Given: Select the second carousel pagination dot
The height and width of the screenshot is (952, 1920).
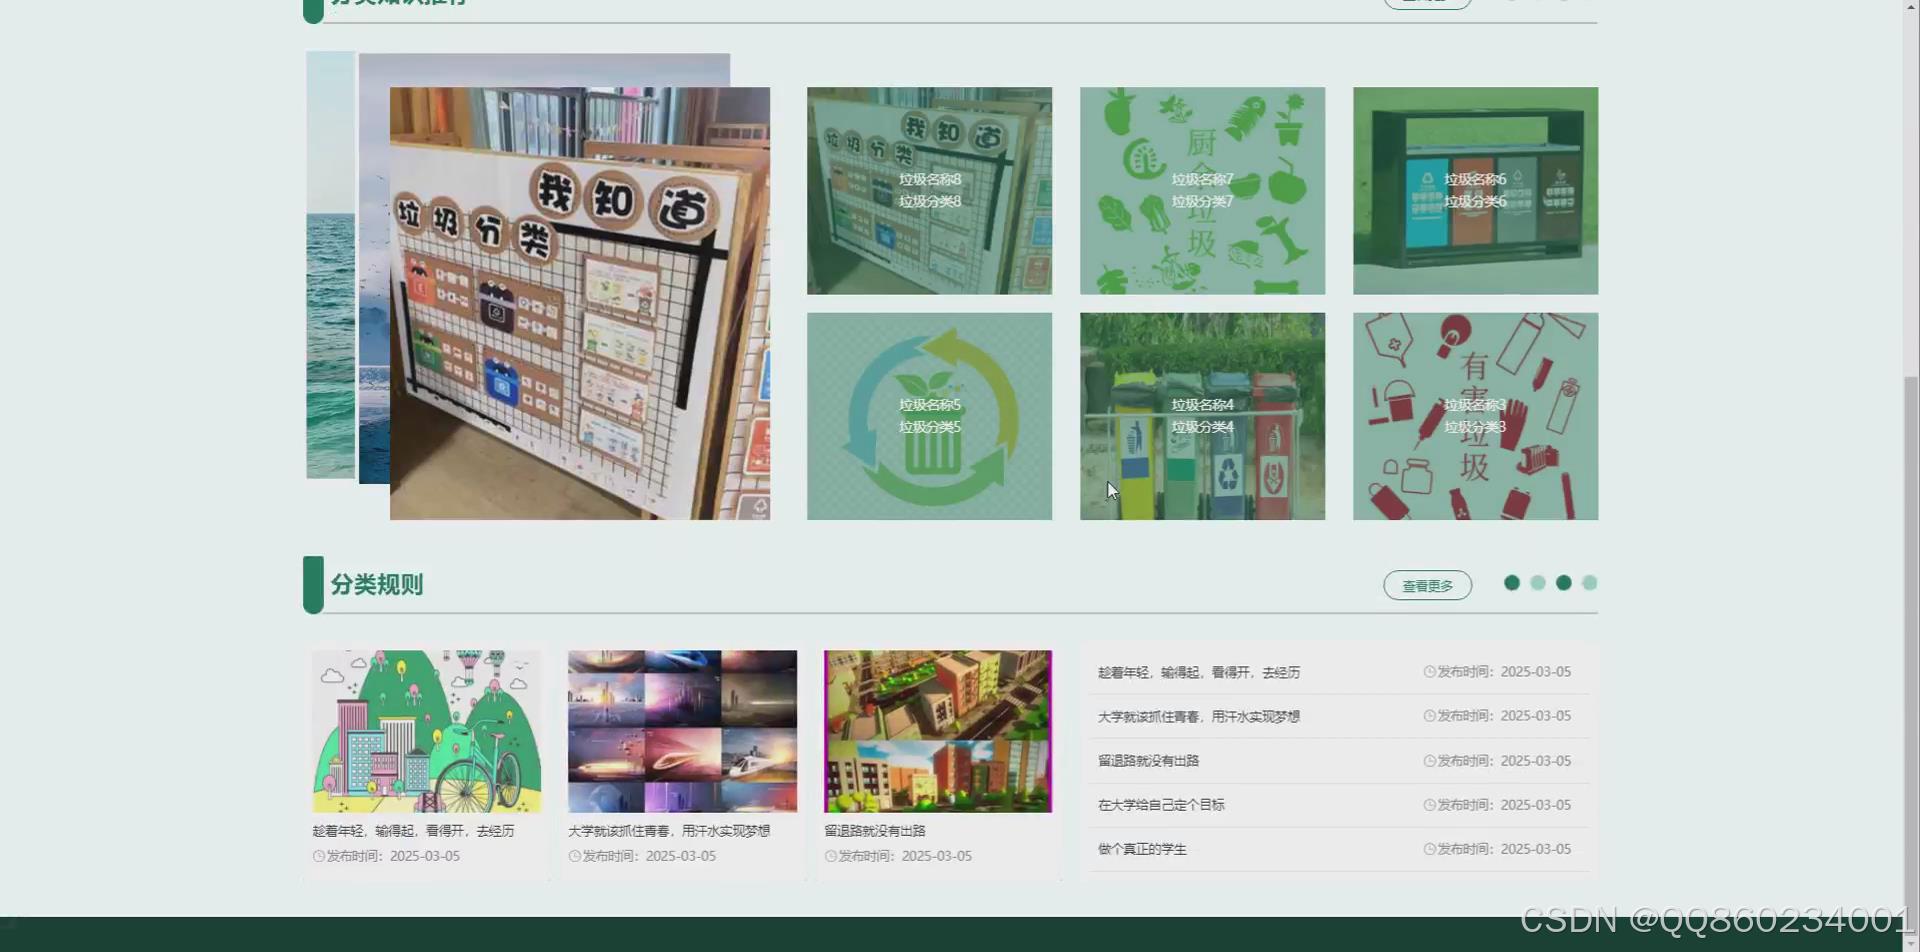Looking at the screenshot, I should tap(1537, 582).
